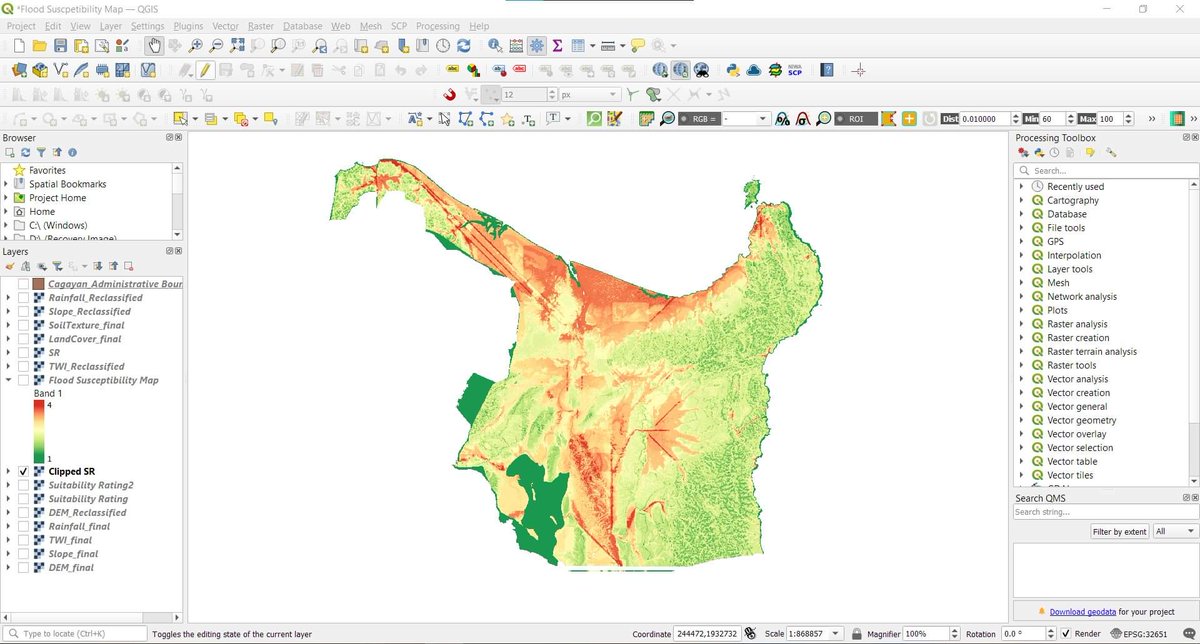This screenshot has height=644, width=1200.
Task: Activate the Zoom In magnifier tool
Action: [x=196, y=46]
